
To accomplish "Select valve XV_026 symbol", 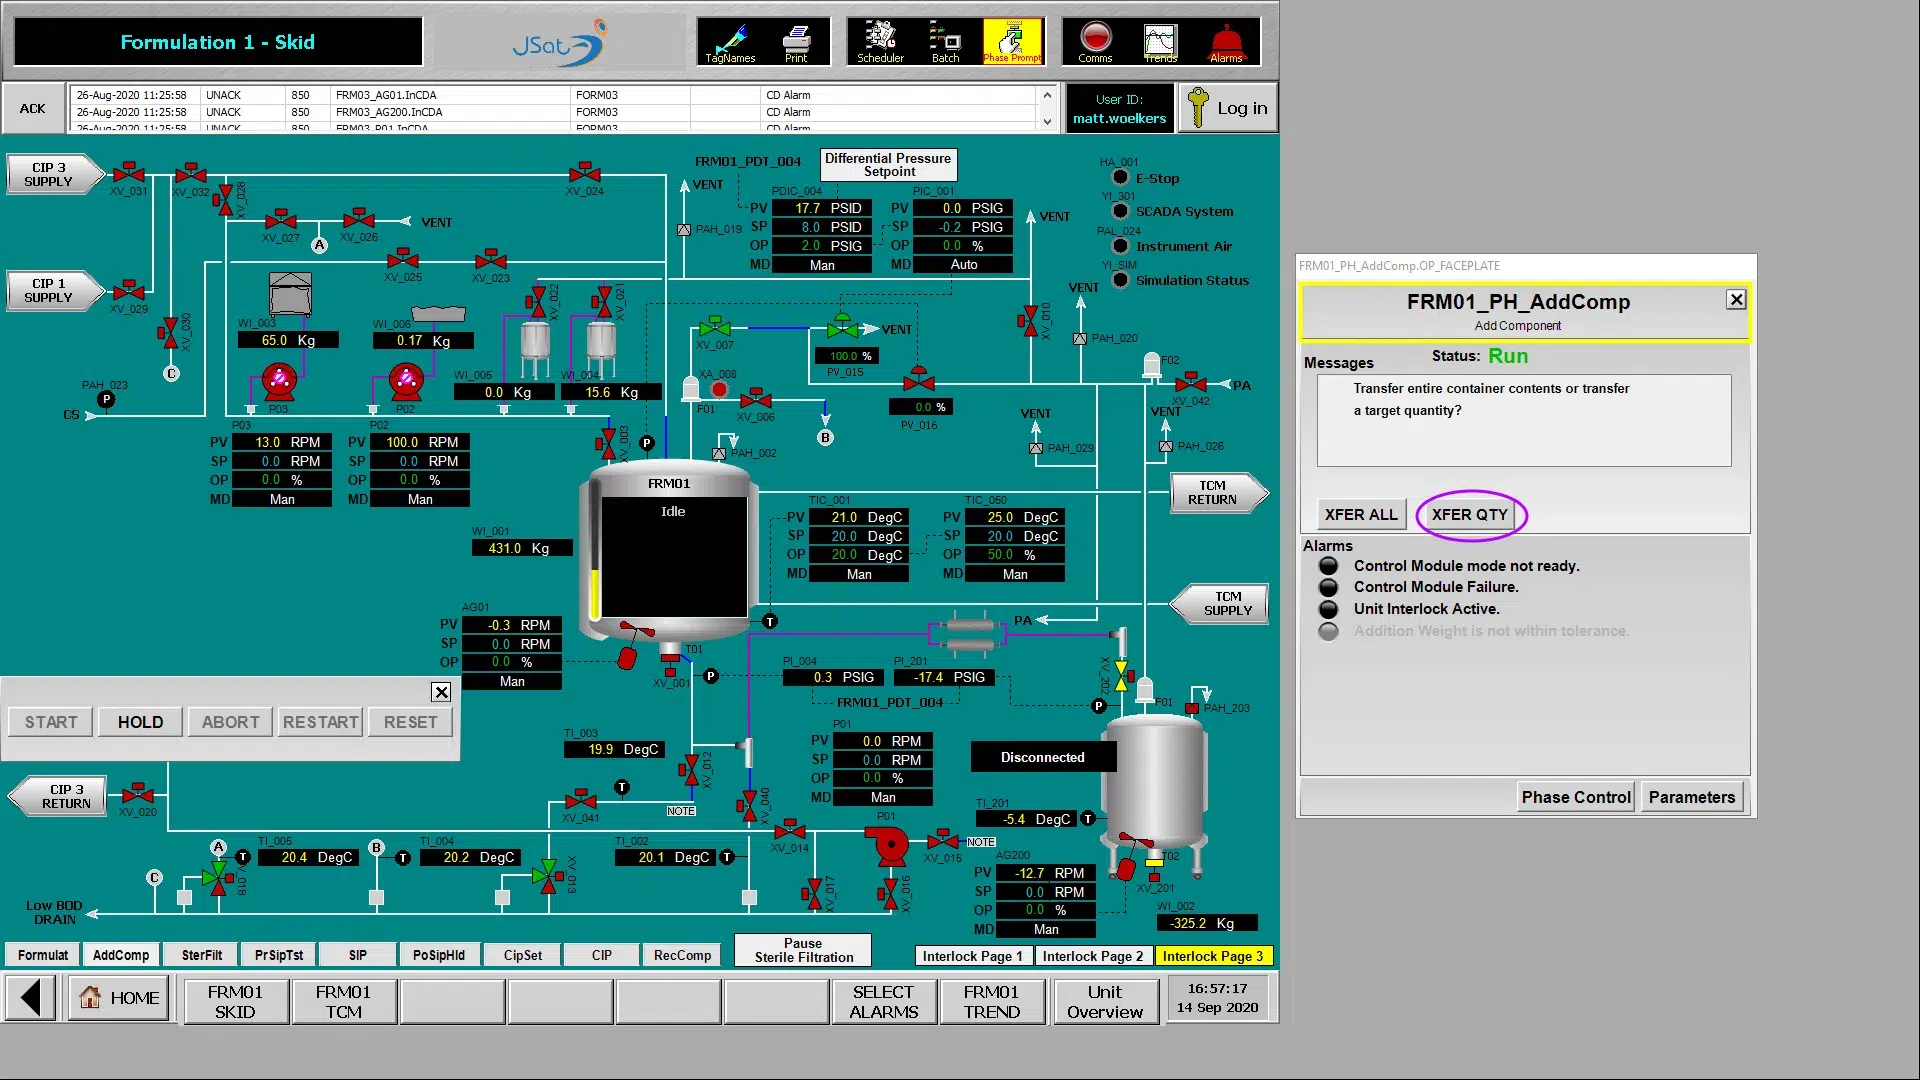I will pos(358,220).
